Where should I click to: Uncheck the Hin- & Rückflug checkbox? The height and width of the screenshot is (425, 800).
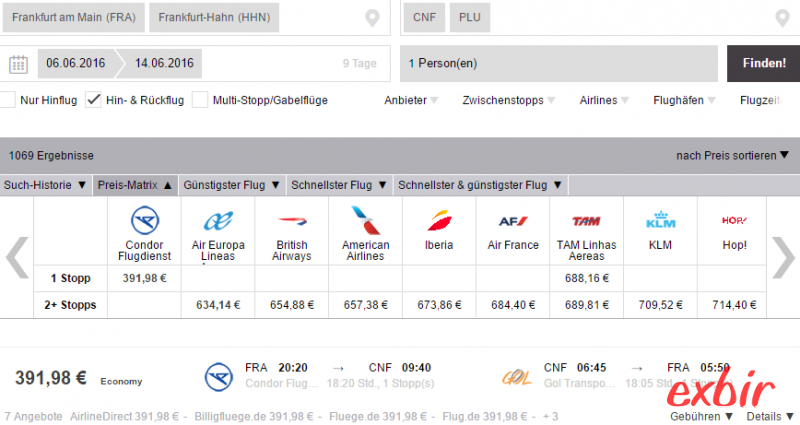(93, 100)
